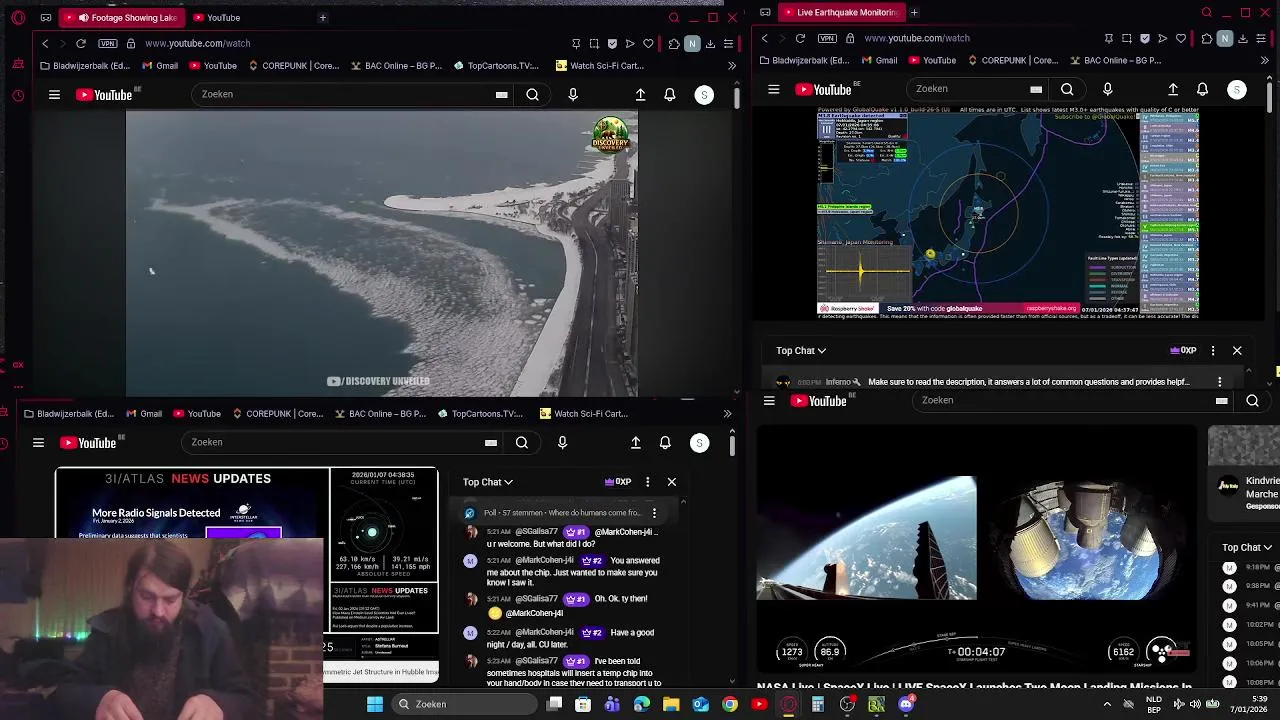Expand 'Top Chat' dropdown in earthquake stream
Image resolution: width=1280 pixels, height=720 pixels.
(x=801, y=350)
